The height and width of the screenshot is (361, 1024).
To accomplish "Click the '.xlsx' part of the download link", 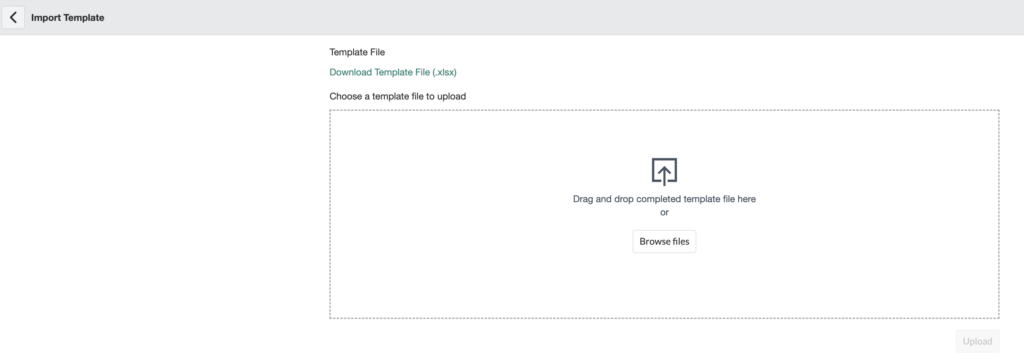I will point(444,72).
